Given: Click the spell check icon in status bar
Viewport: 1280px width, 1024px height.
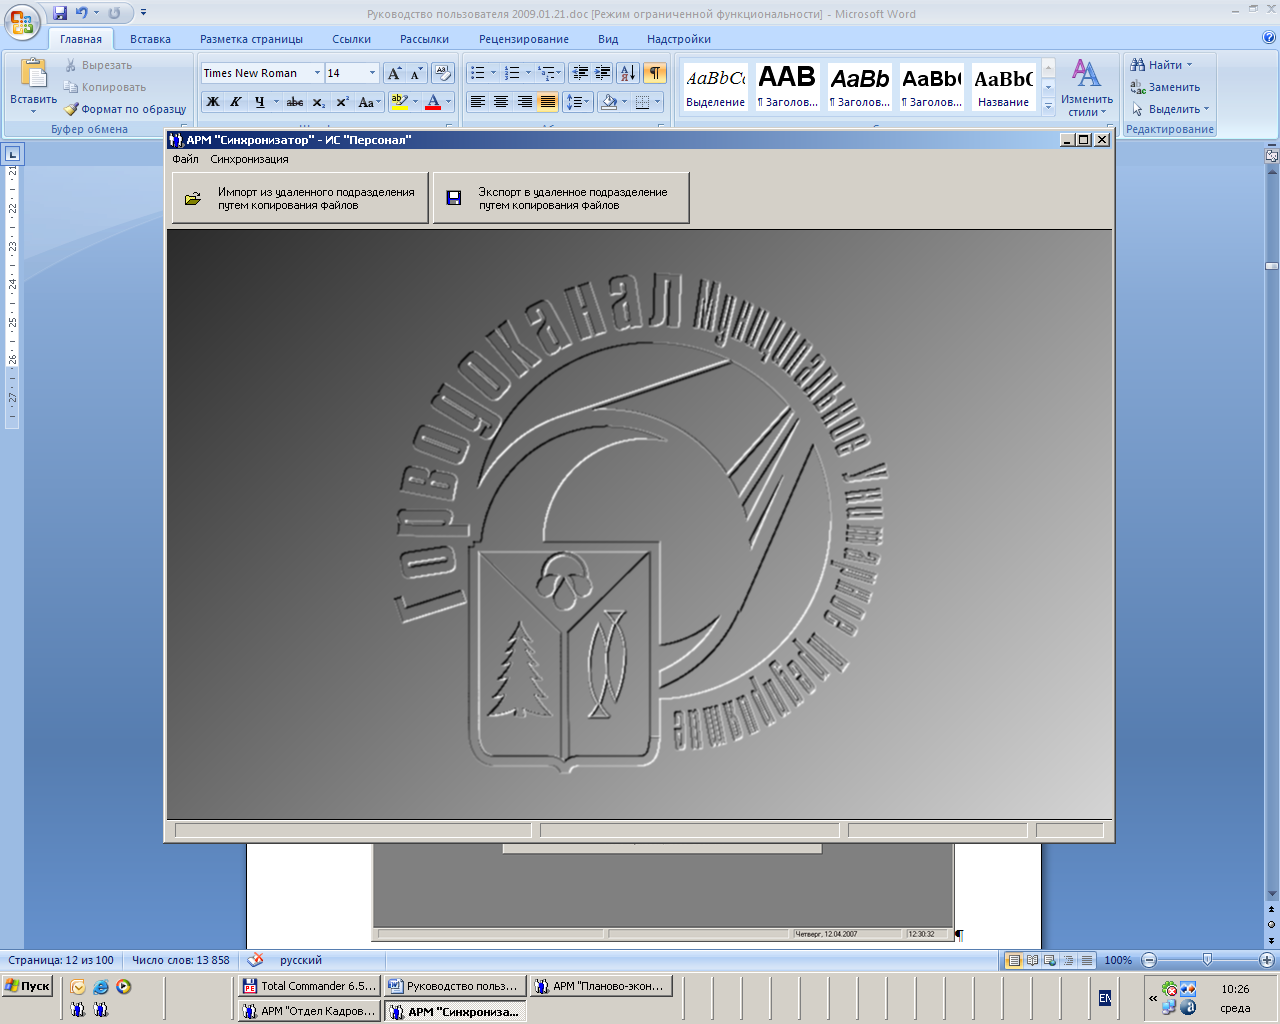Looking at the screenshot, I should coord(256,960).
